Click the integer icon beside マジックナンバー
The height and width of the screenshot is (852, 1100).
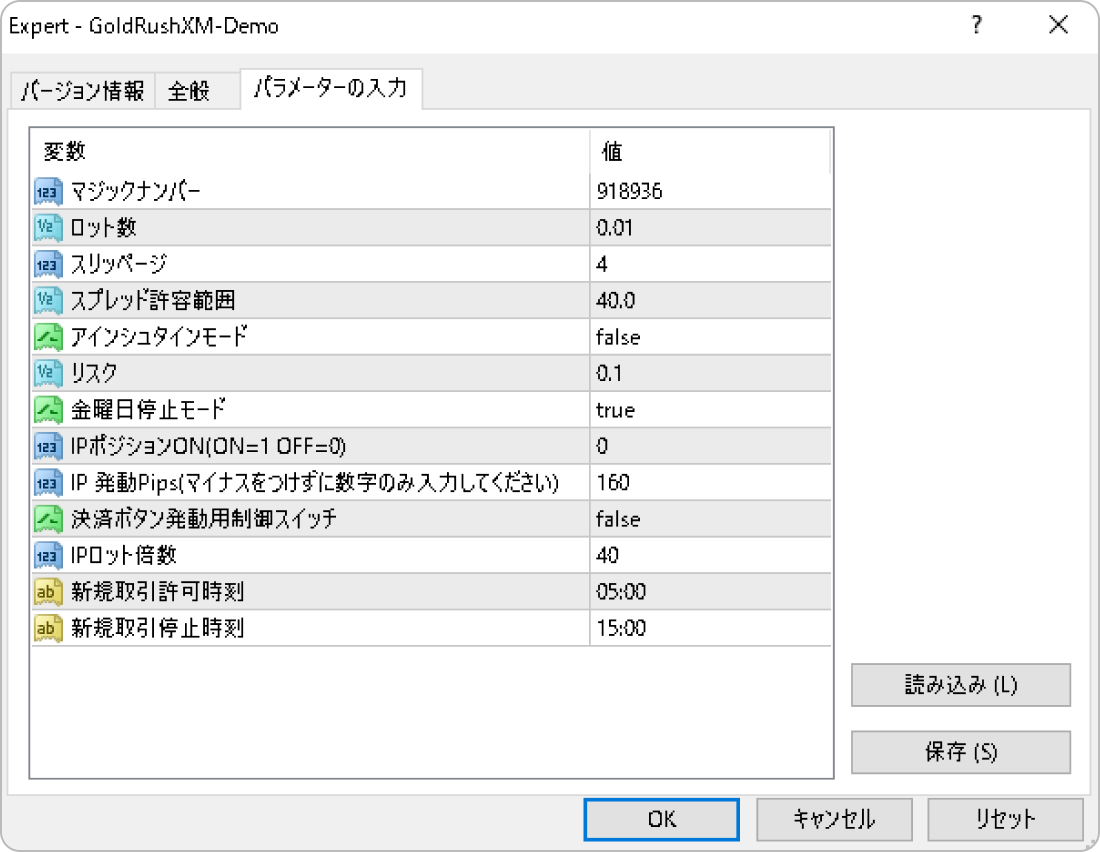click(48, 191)
